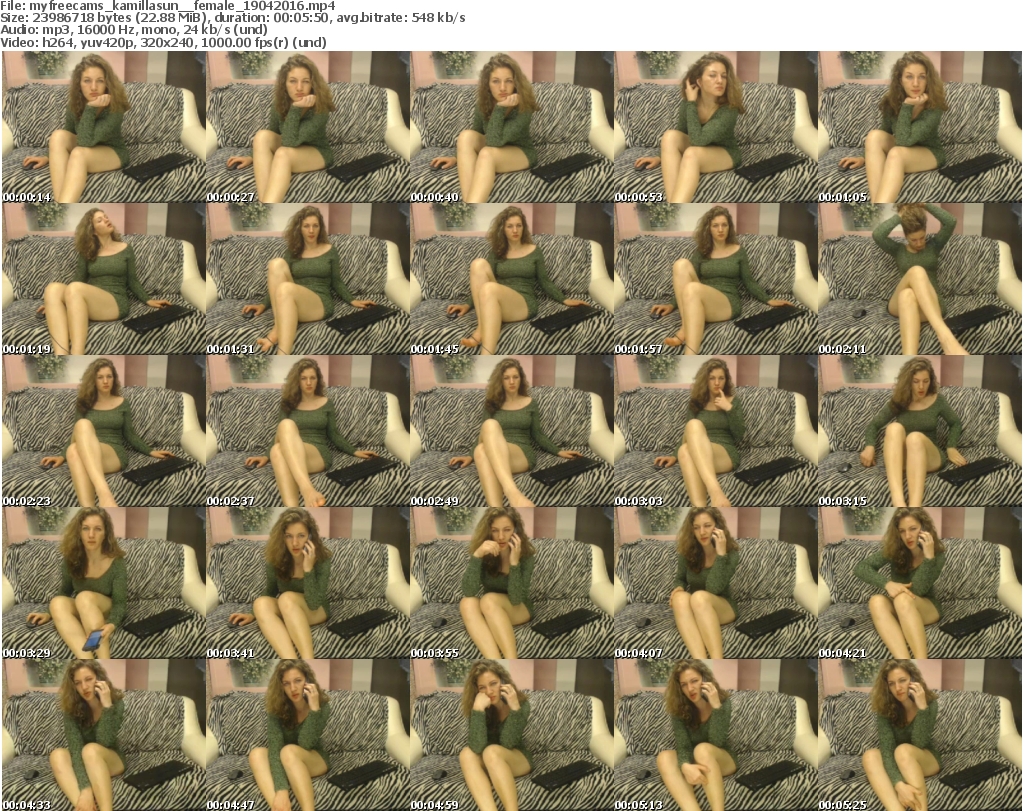This screenshot has height=811, width=1024.
Task: Open the thumbnail stamped 00:03:15
Action: [920, 432]
